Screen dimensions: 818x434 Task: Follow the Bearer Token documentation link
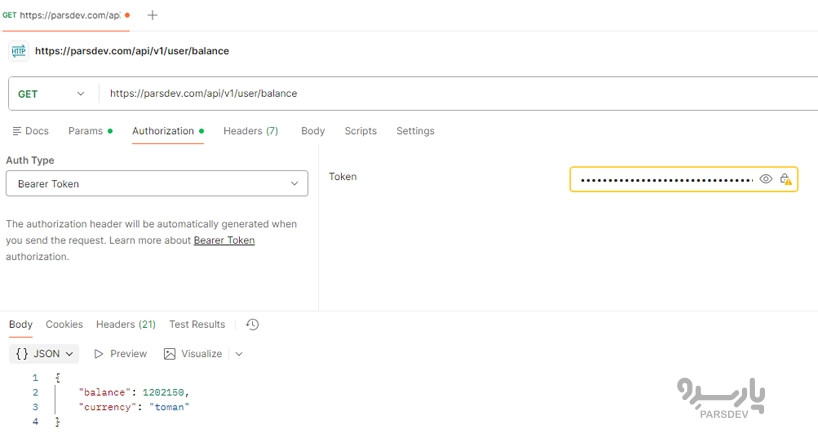click(224, 241)
